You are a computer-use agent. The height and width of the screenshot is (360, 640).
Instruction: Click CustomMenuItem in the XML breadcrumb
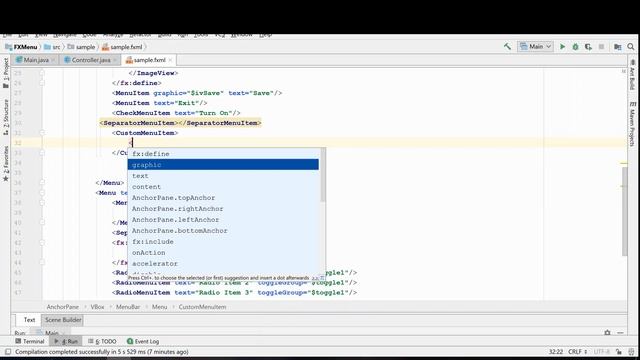[202, 307]
